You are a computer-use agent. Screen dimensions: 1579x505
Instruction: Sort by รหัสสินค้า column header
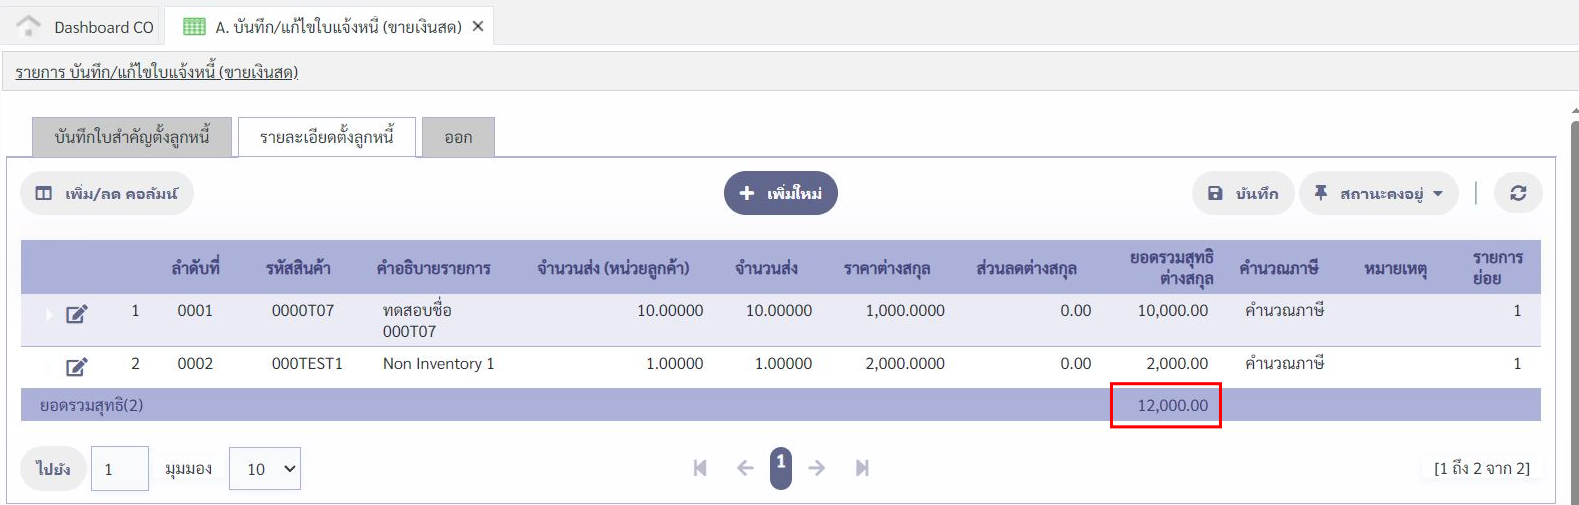coord(298,268)
